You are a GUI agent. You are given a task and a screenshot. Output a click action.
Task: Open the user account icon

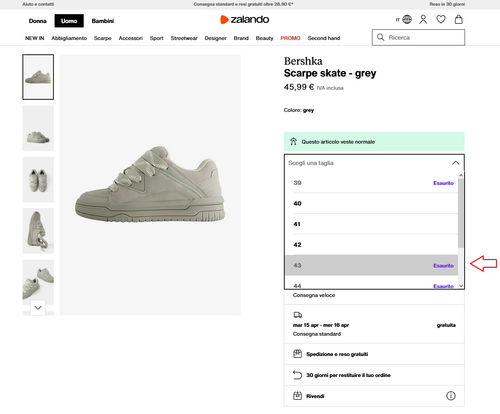[x=423, y=20]
